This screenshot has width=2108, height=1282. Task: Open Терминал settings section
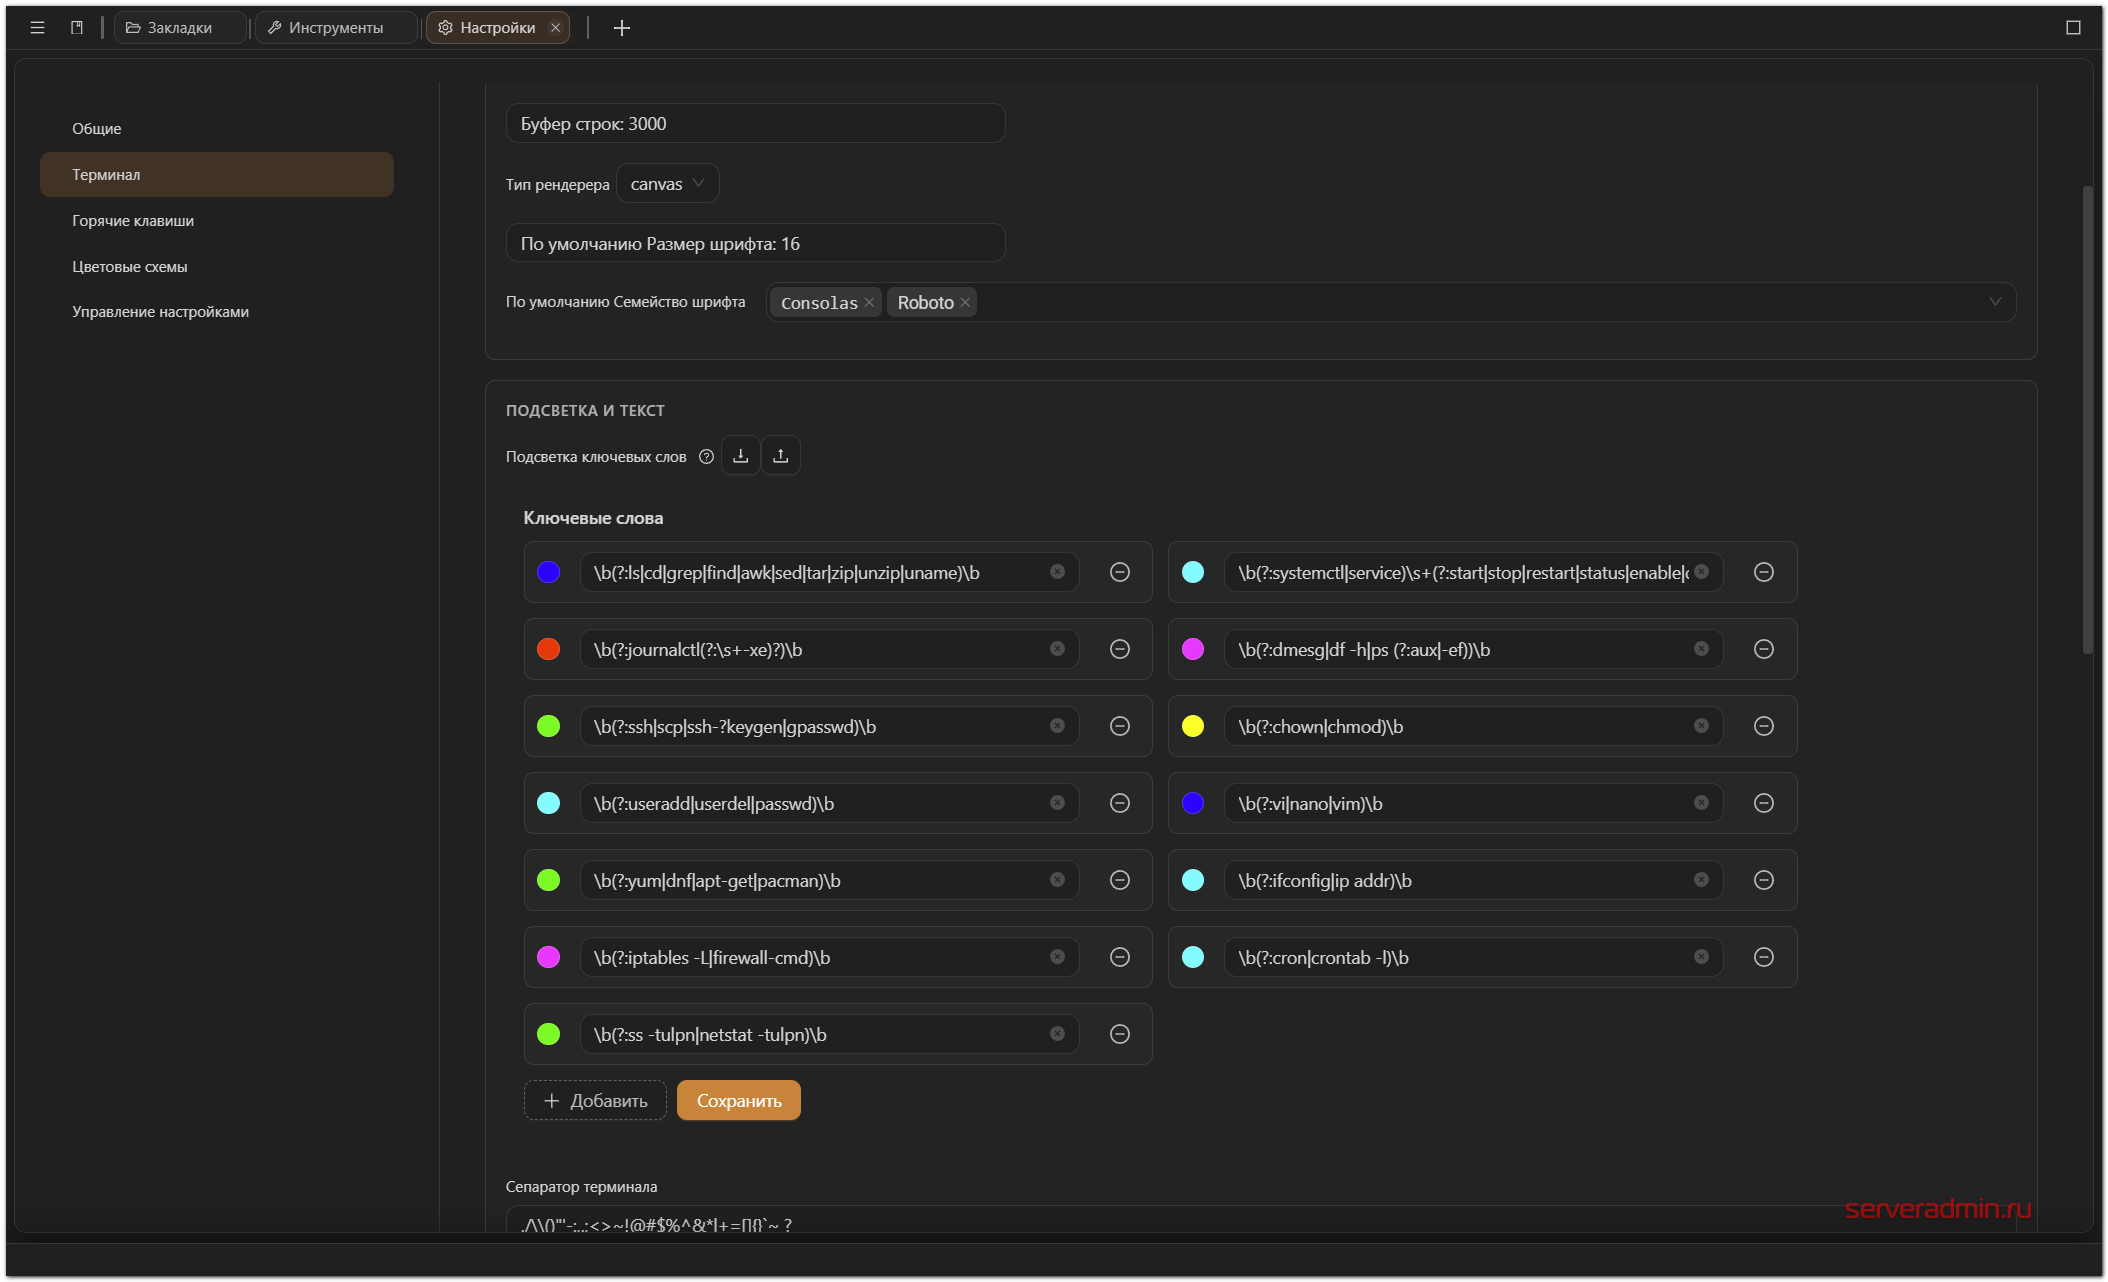(x=217, y=175)
